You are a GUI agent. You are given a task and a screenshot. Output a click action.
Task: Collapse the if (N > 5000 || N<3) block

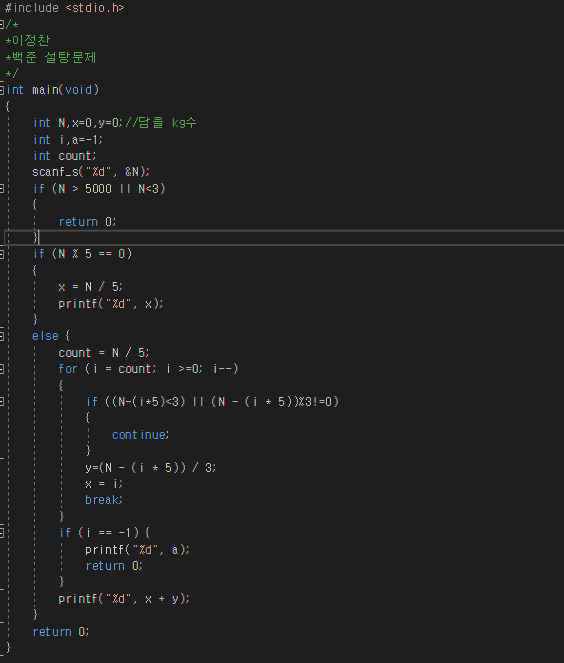click(x=2, y=189)
